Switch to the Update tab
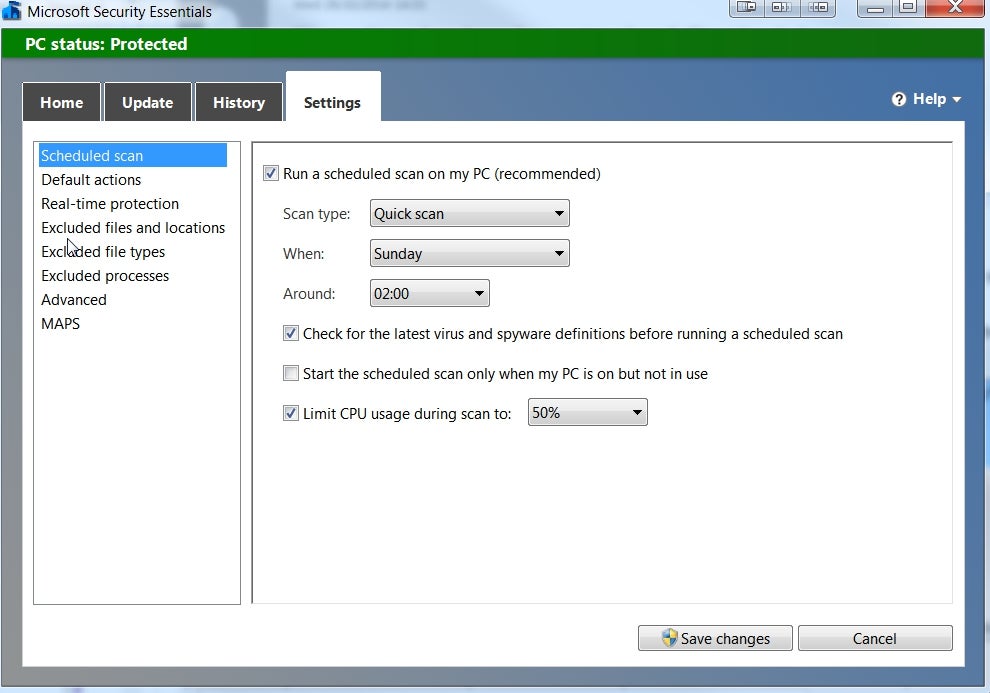 (x=147, y=102)
